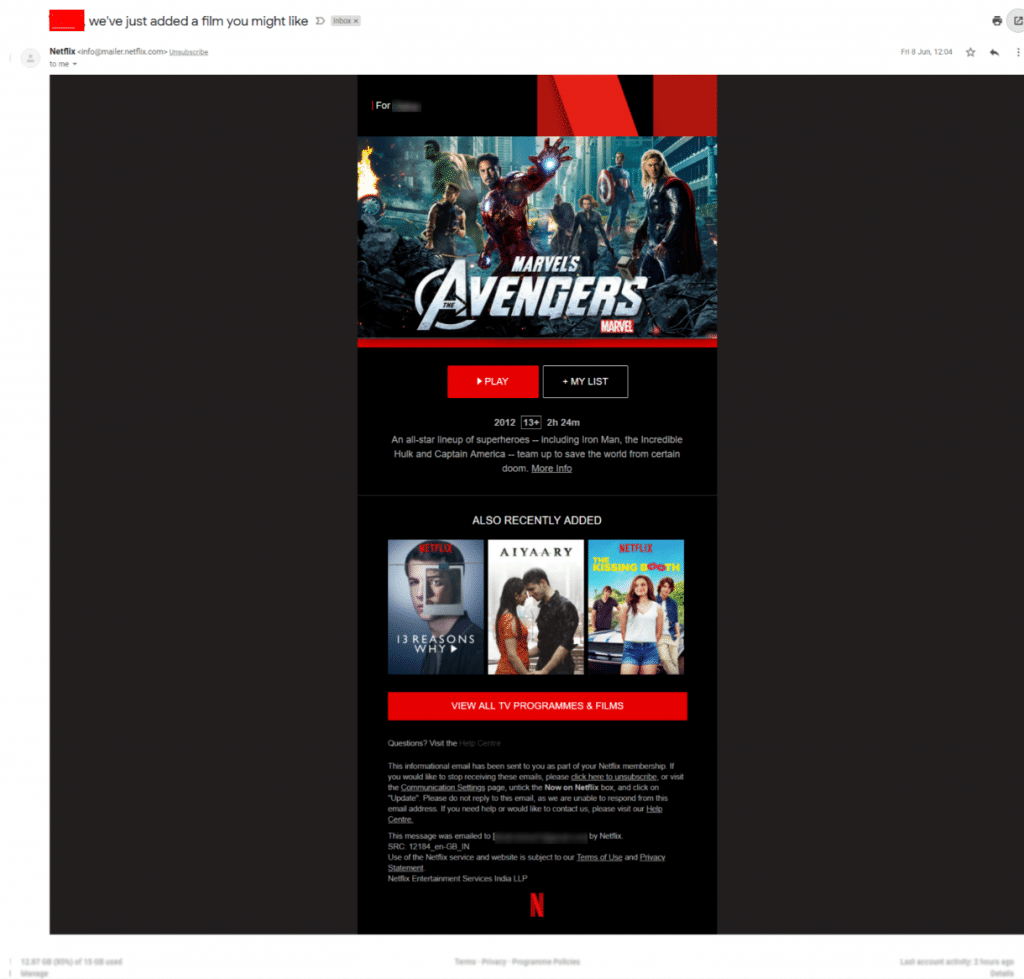Open Help Centre link after 'Questions? Visit the'
This screenshot has width=1024, height=979.
click(480, 743)
